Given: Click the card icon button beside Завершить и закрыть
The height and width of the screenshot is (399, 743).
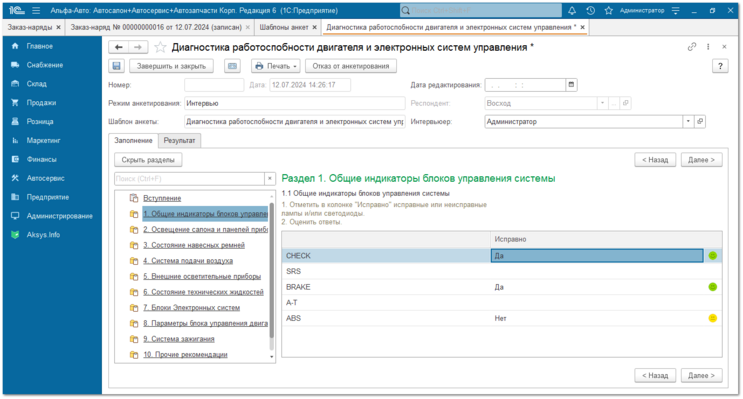Looking at the screenshot, I should pos(232,66).
